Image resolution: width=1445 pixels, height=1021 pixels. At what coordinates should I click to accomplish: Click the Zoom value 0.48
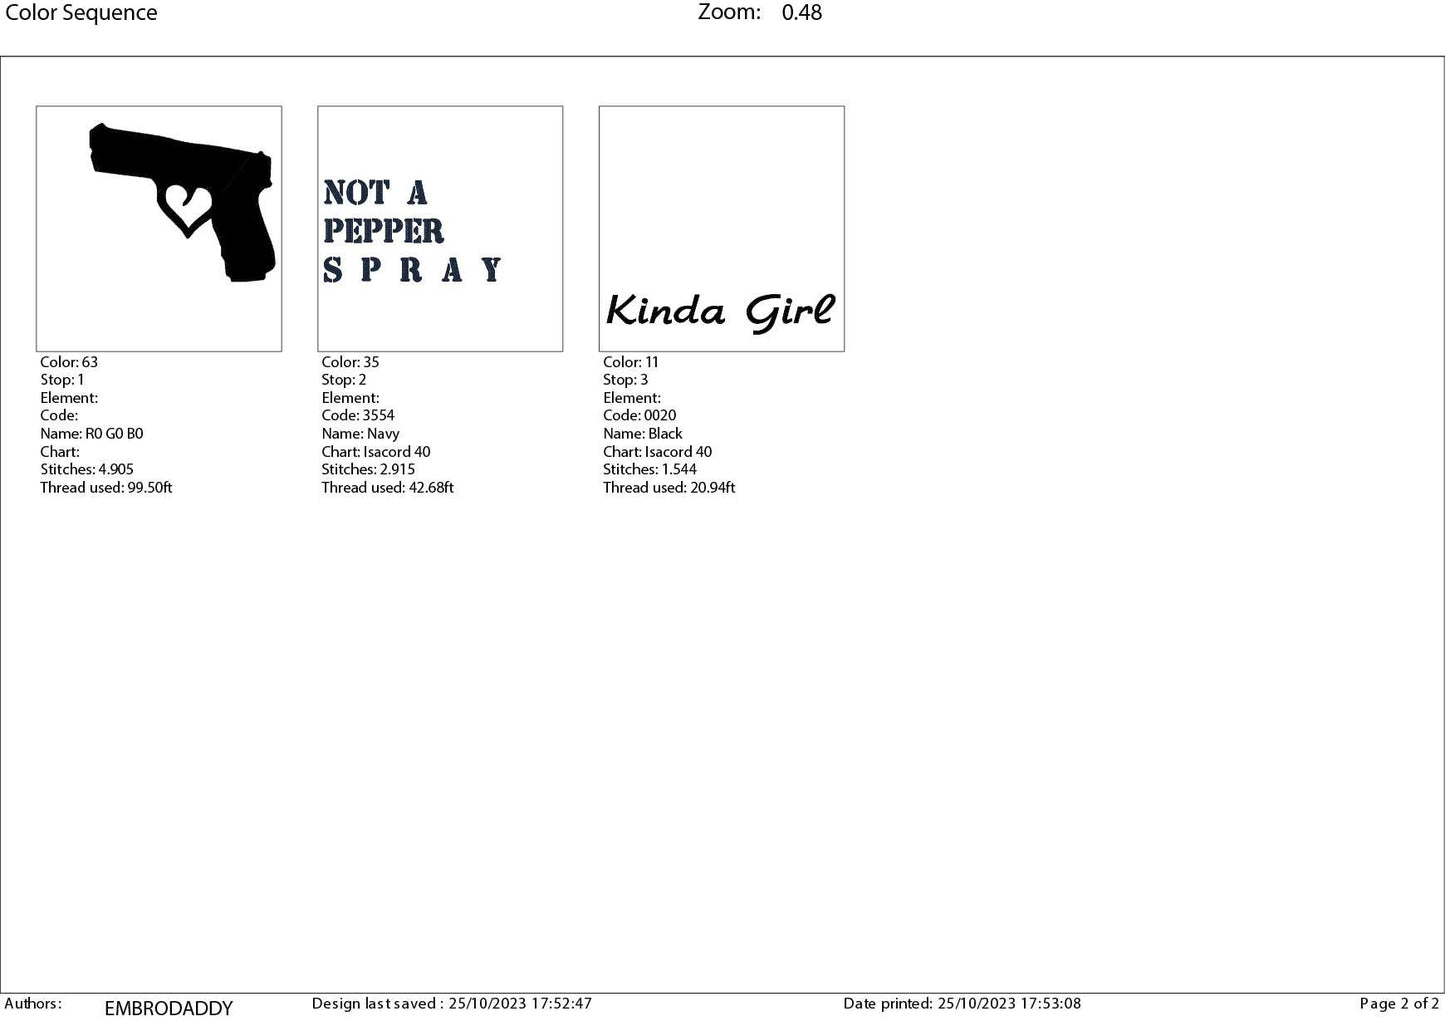pos(801,13)
